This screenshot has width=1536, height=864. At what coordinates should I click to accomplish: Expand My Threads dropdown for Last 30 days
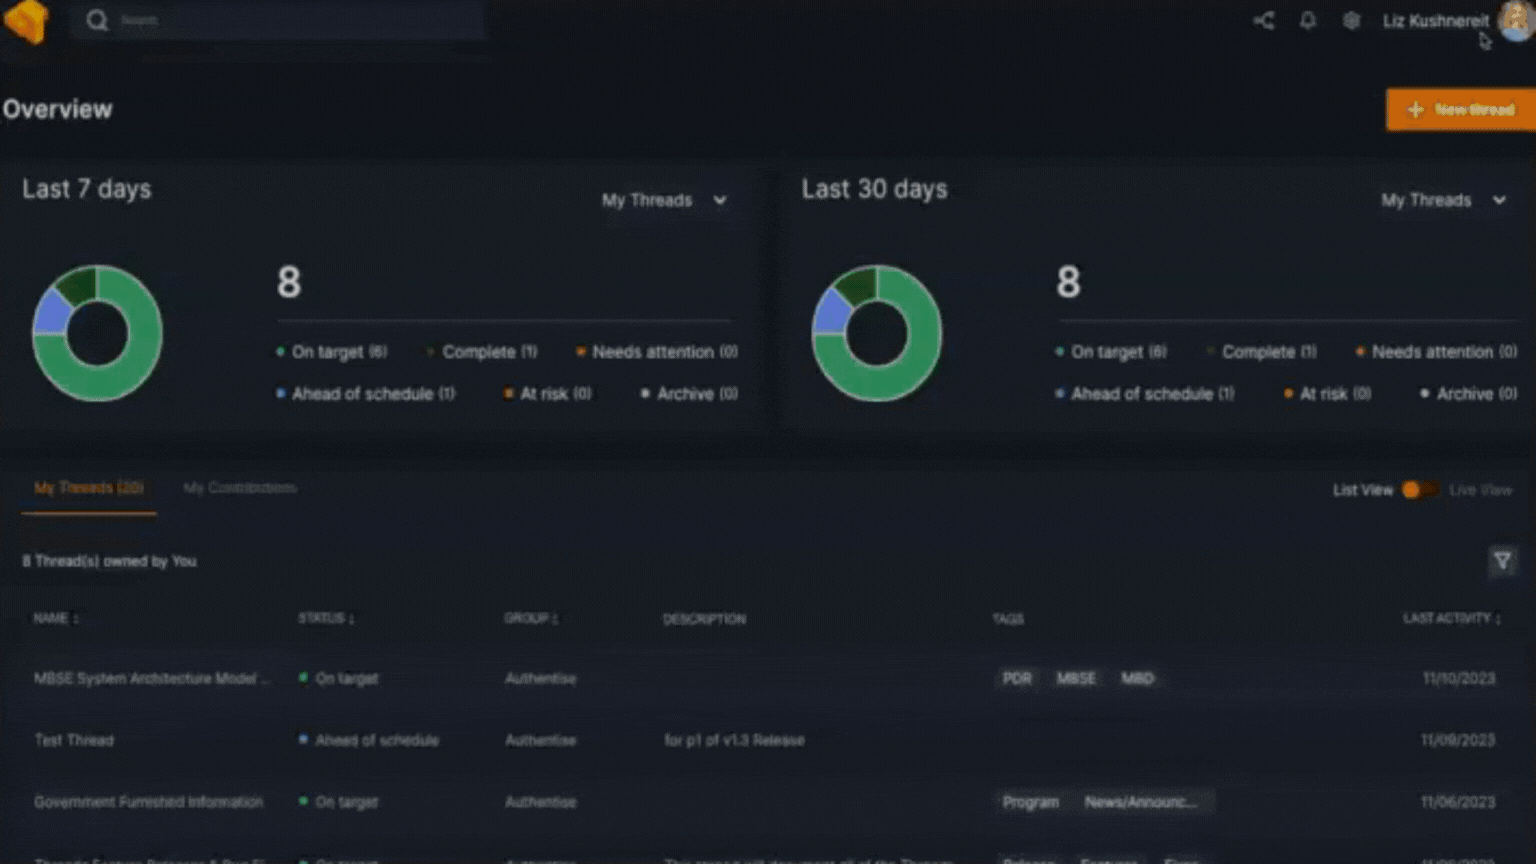point(1444,200)
